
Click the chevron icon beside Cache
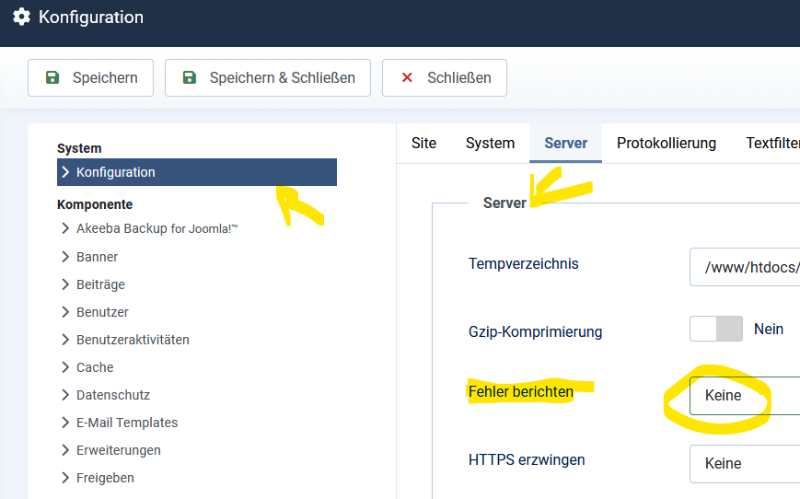pos(65,367)
